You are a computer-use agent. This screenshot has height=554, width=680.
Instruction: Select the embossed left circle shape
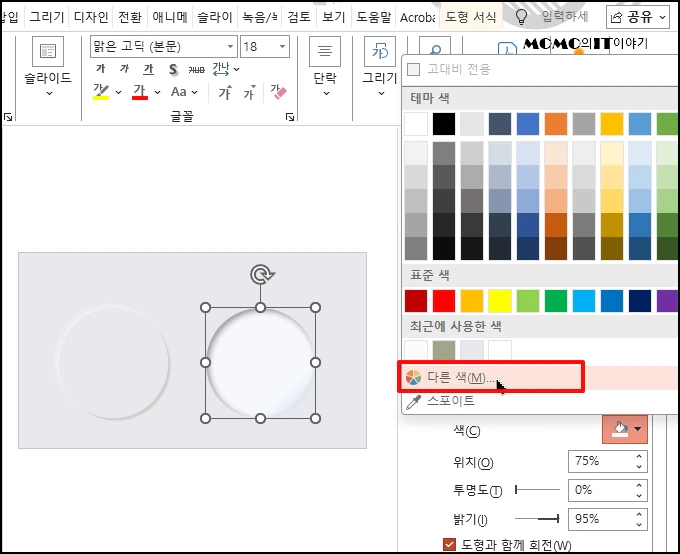114,362
